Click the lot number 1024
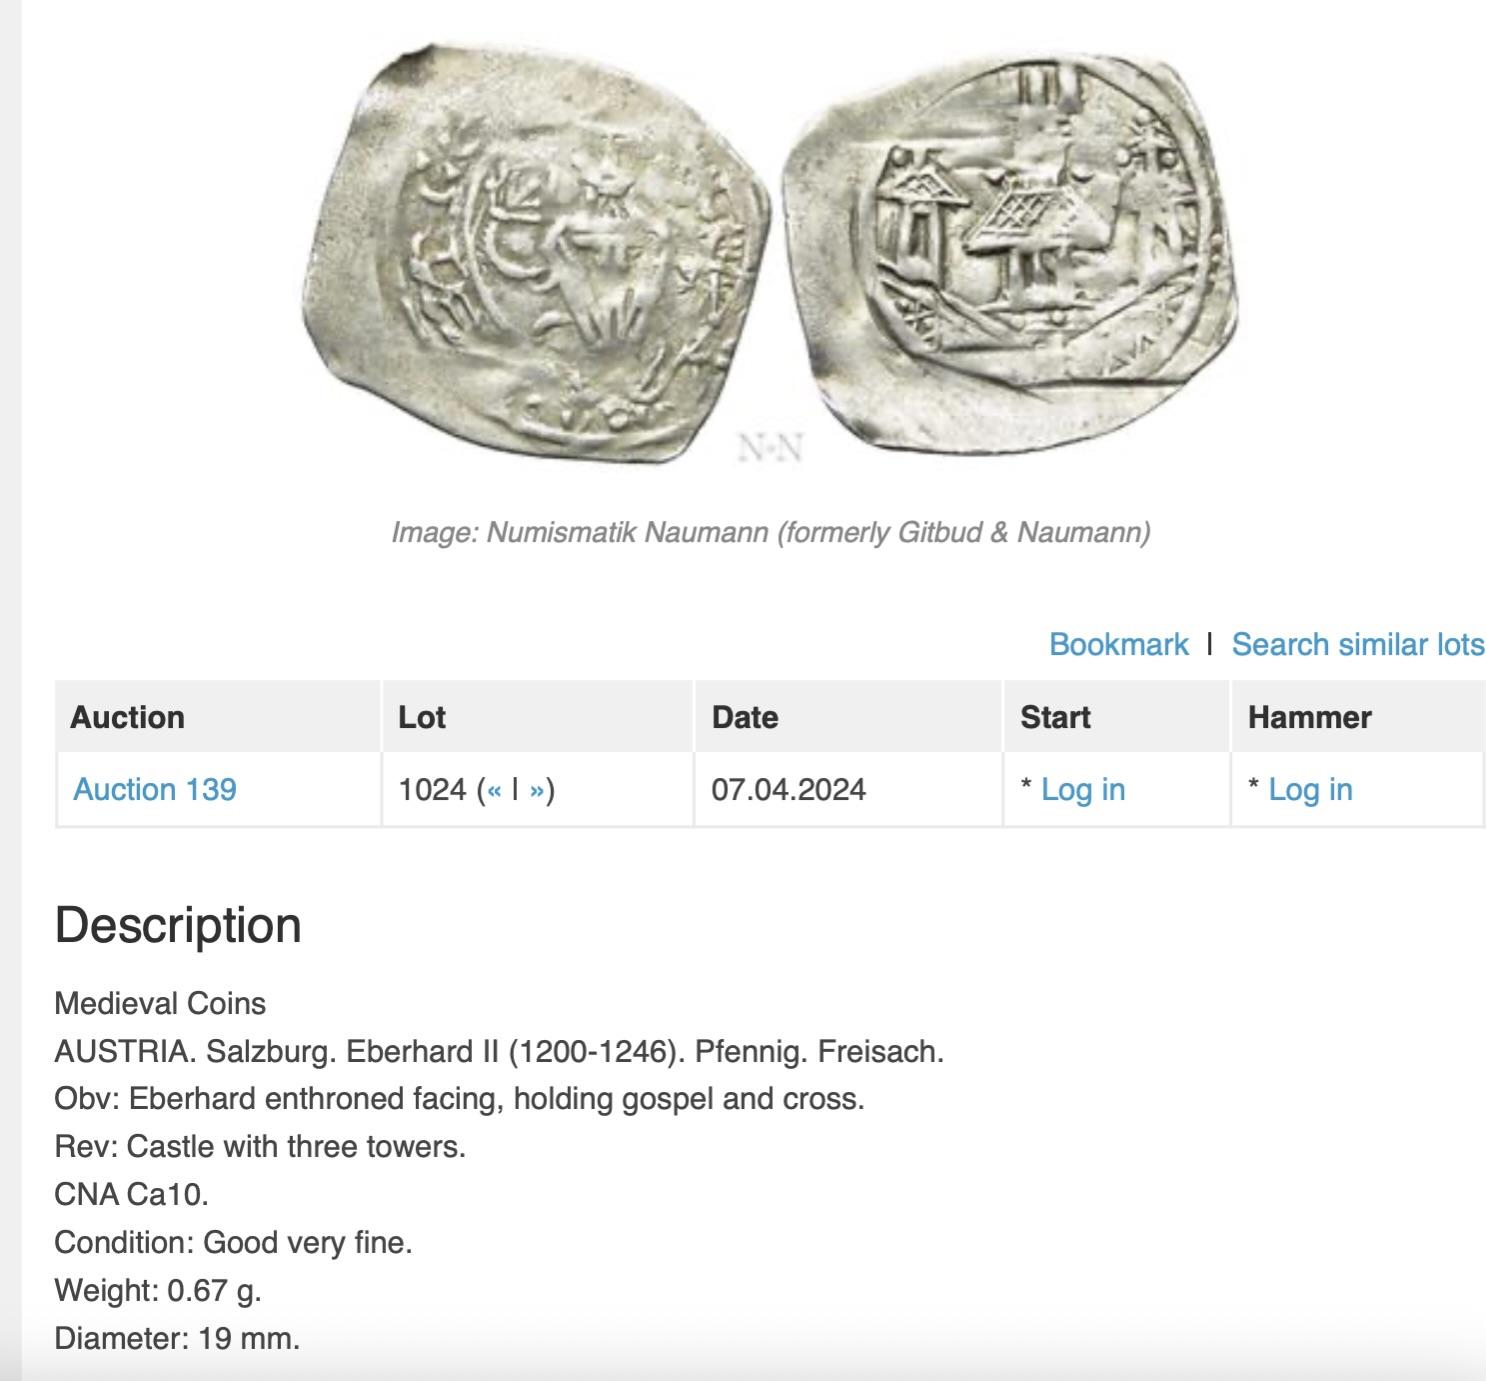 [x=432, y=790]
